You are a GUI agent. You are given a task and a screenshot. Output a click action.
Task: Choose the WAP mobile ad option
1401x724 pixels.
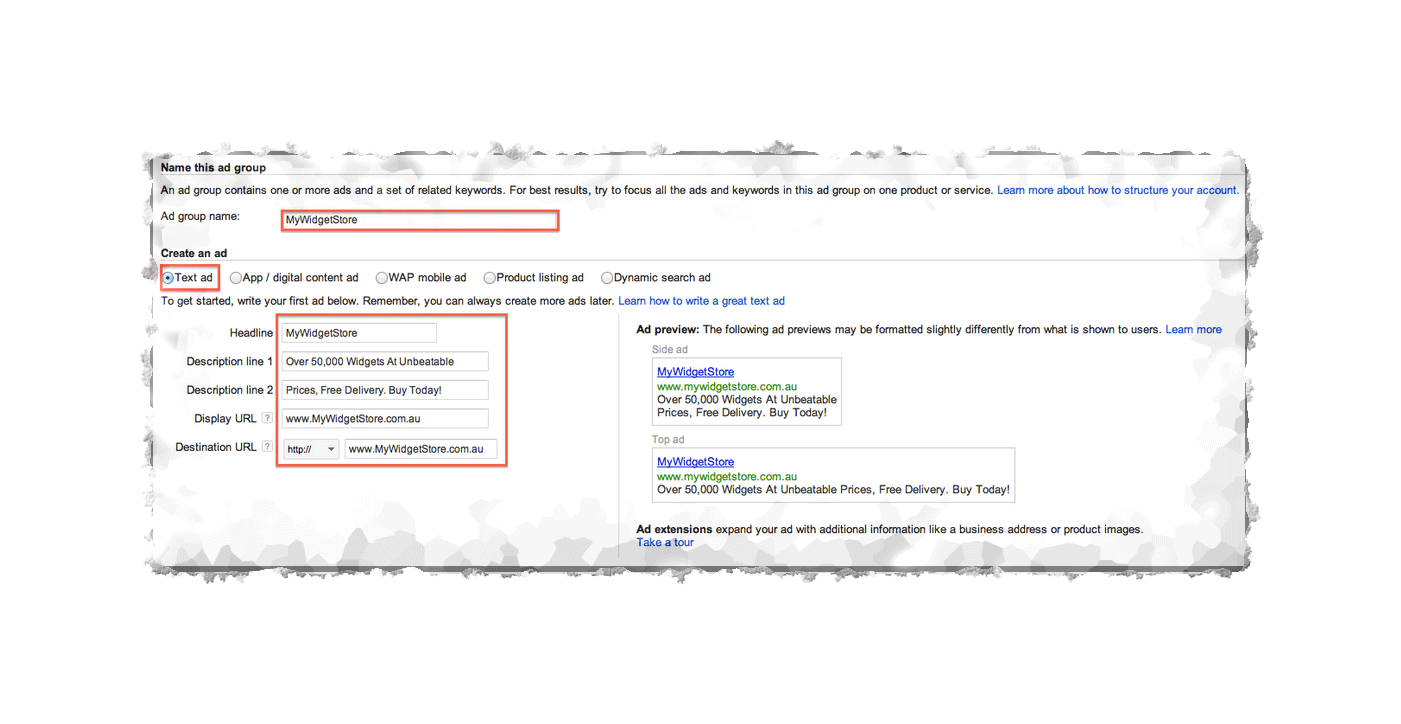tap(382, 278)
